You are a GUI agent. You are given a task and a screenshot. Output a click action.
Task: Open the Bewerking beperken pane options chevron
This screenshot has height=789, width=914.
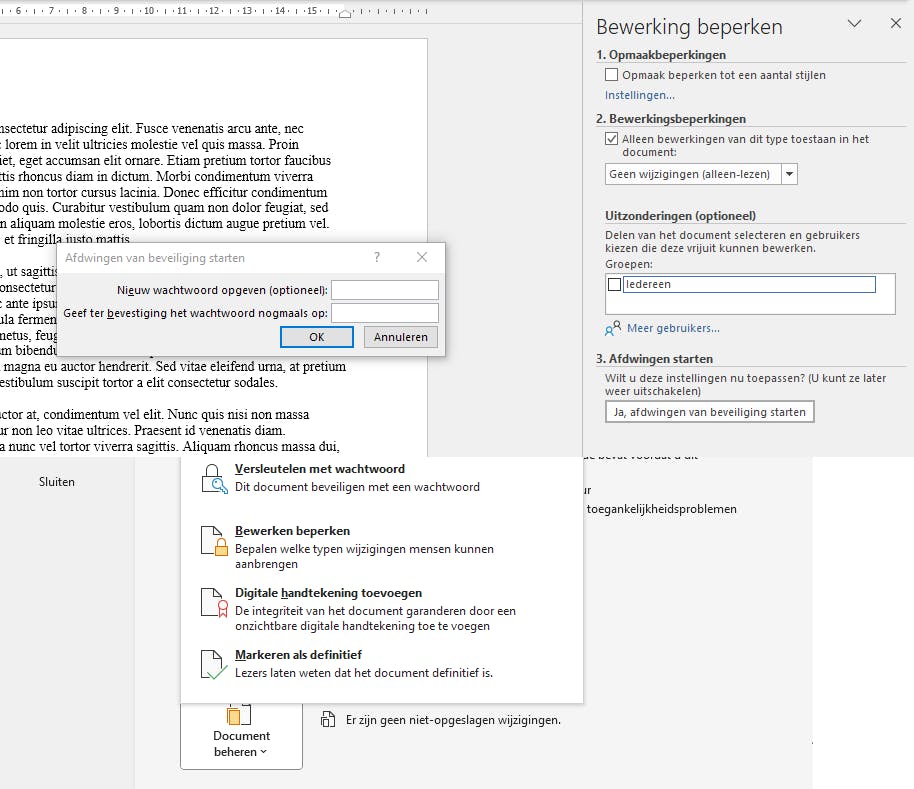pyautogui.click(x=855, y=23)
